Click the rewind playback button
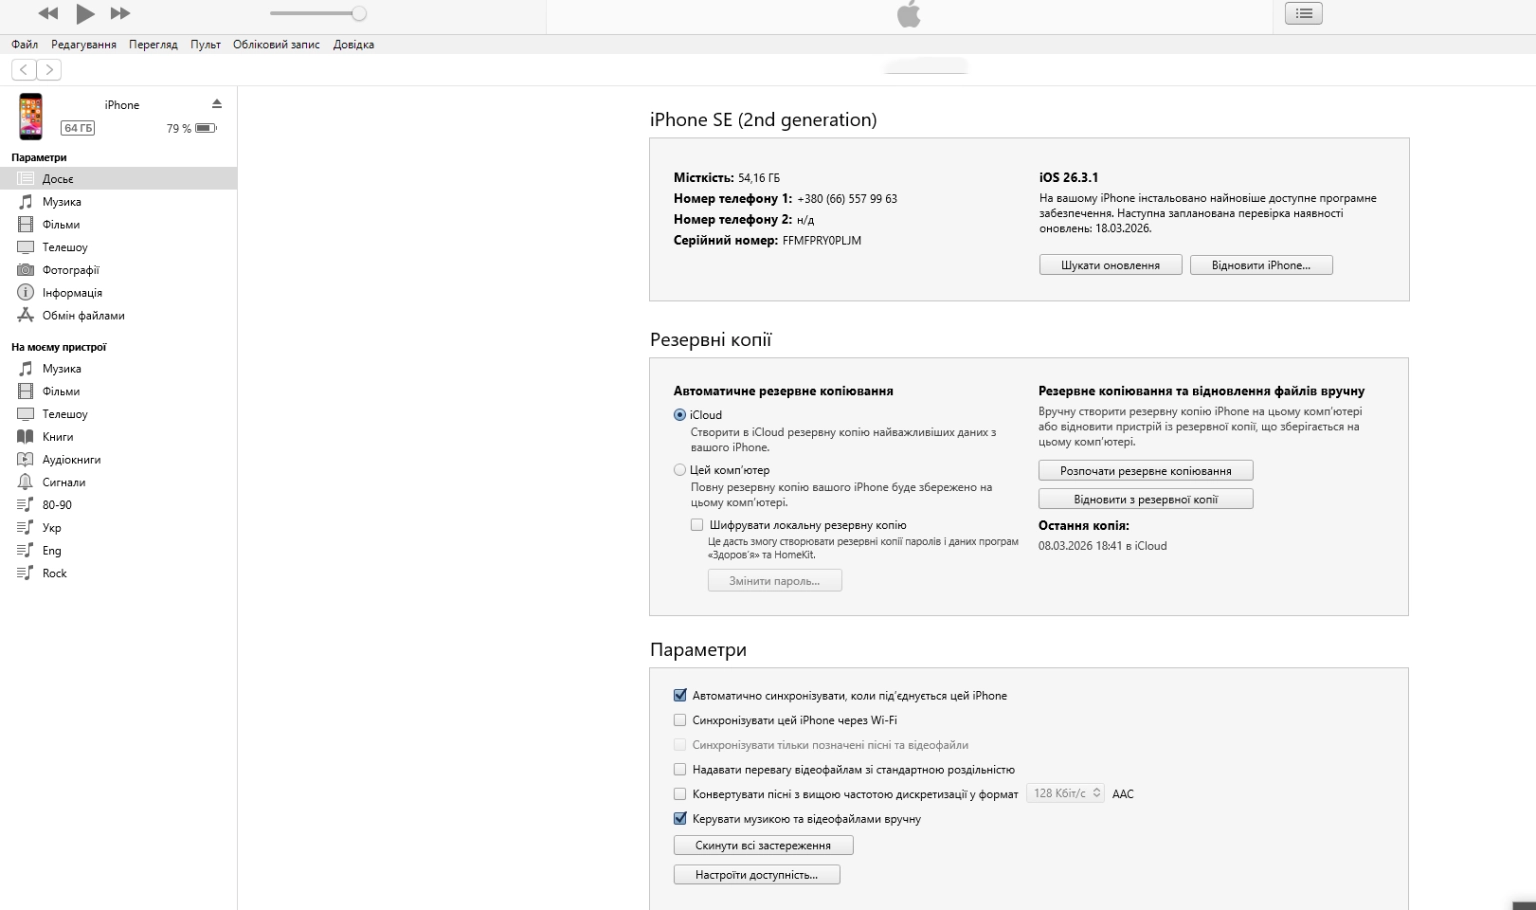Viewport: 1536px width, 910px height. [x=48, y=13]
